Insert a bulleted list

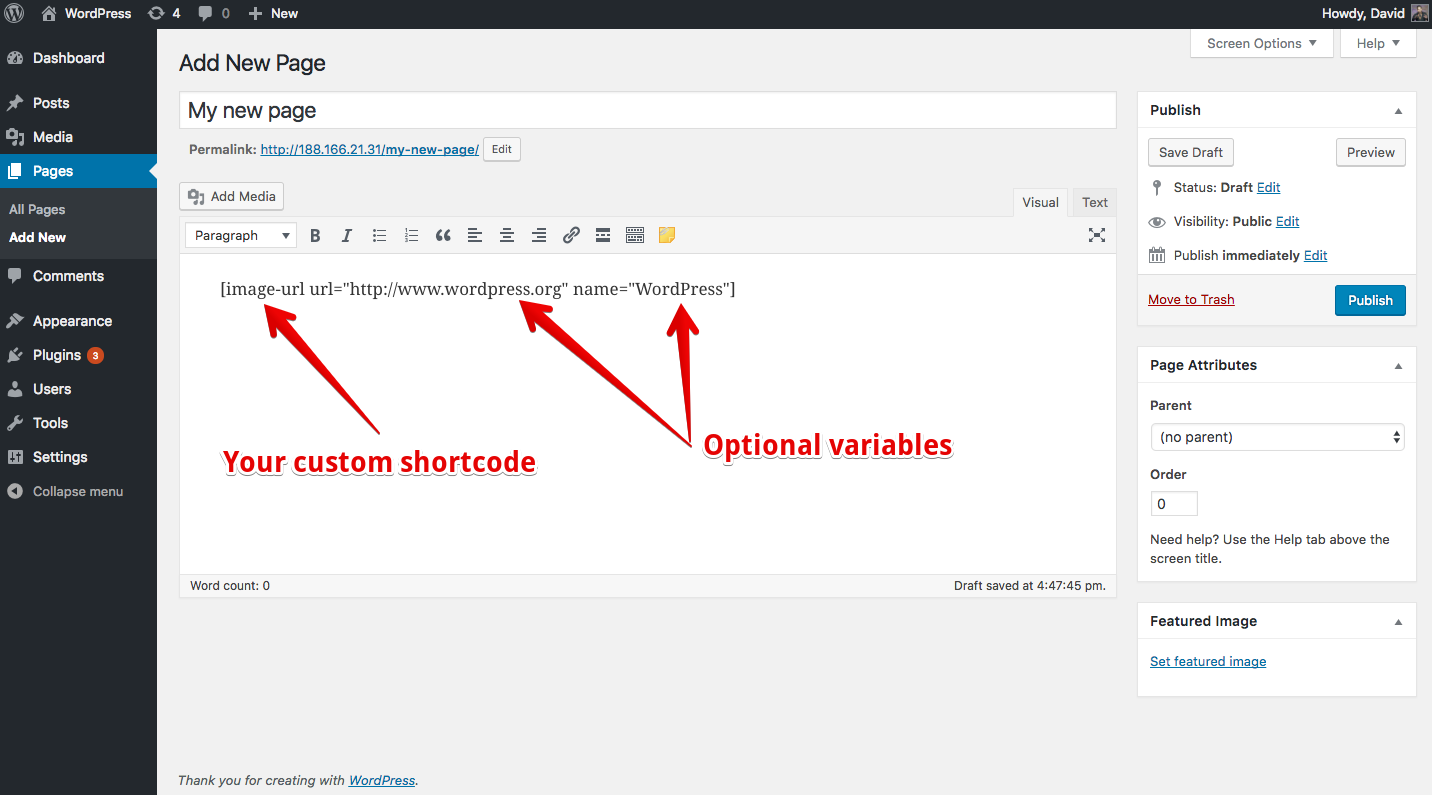(379, 235)
